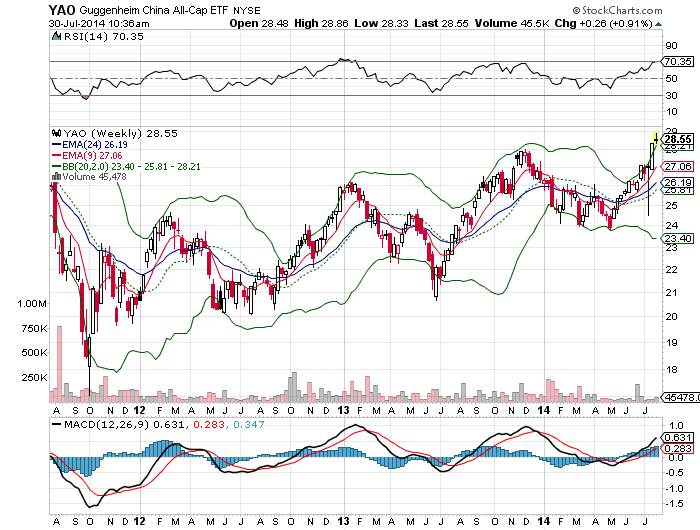Click the 'EMA(9) 27.06' legend entry
Screen dimensions: 700x530
pos(92,155)
